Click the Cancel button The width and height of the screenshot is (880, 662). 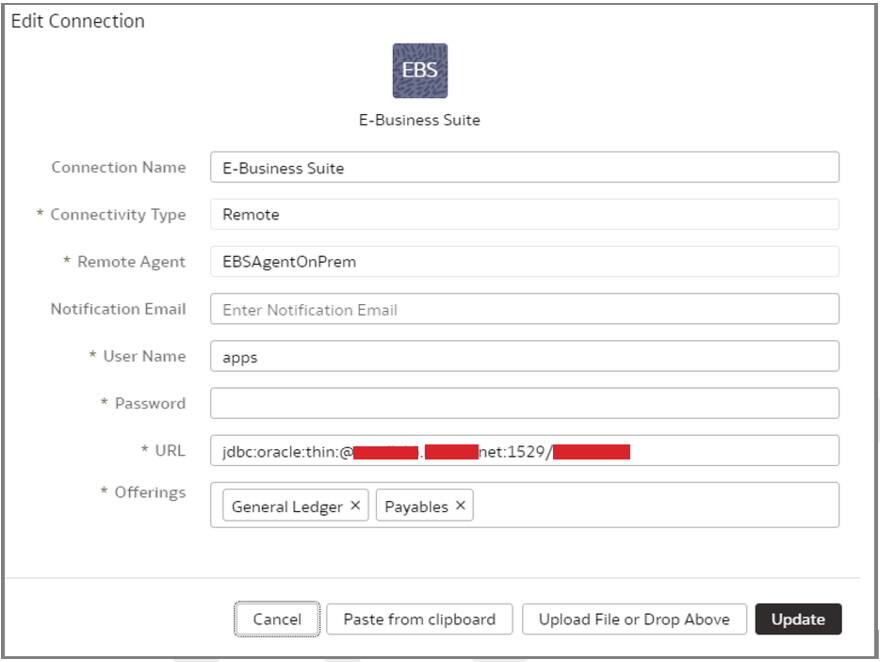click(277, 619)
